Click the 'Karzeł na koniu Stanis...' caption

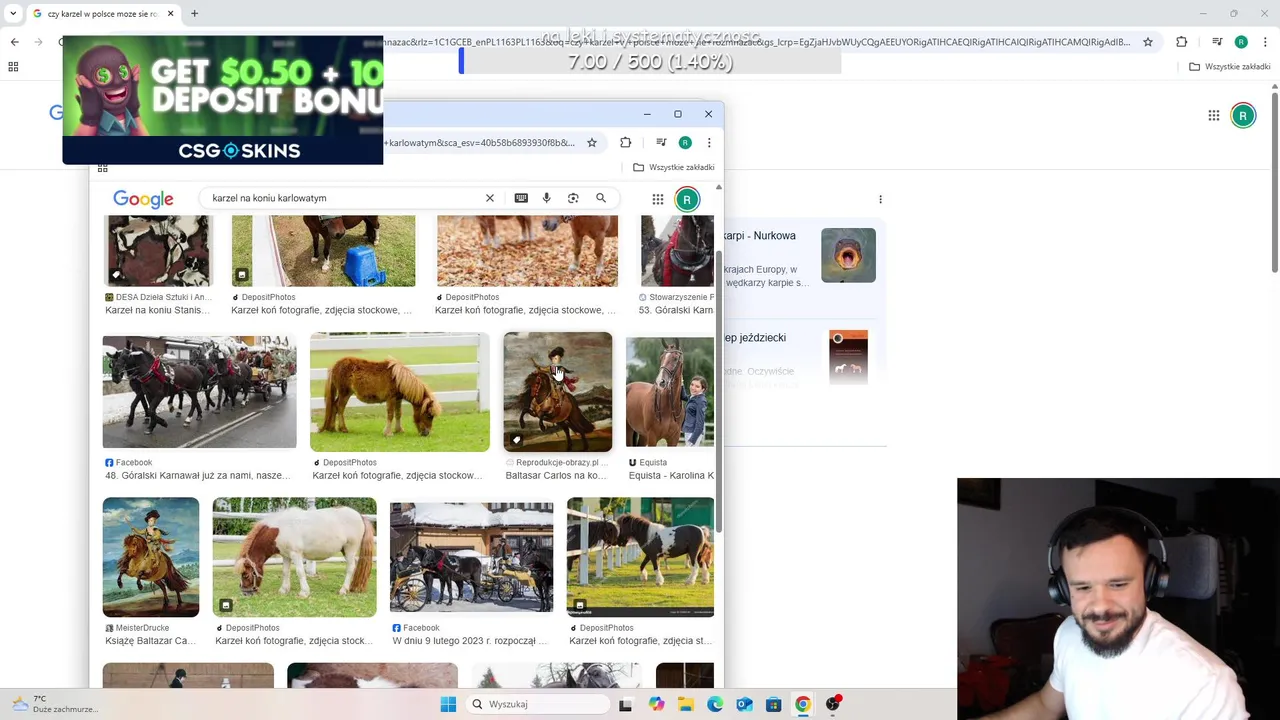[157, 310]
